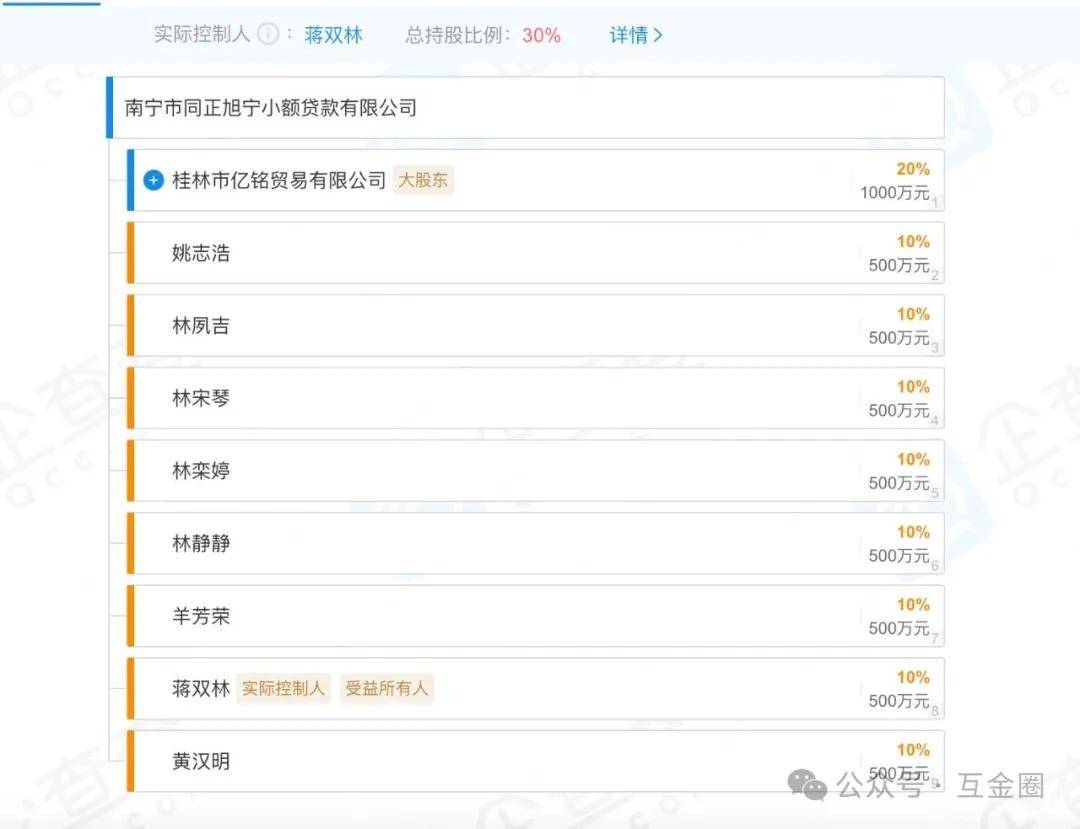Click the red 30% total shareholding value
Viewport: 1080px width, 829px height.
(x=540, y=35)
